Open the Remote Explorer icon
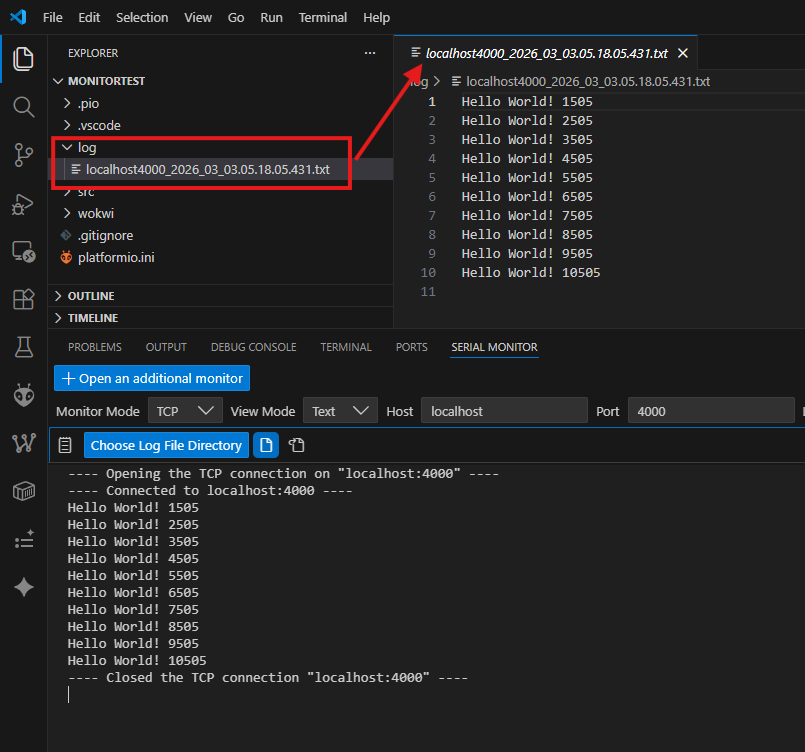The height and width of the screenshot is (752, 805). tap(23, 251)
